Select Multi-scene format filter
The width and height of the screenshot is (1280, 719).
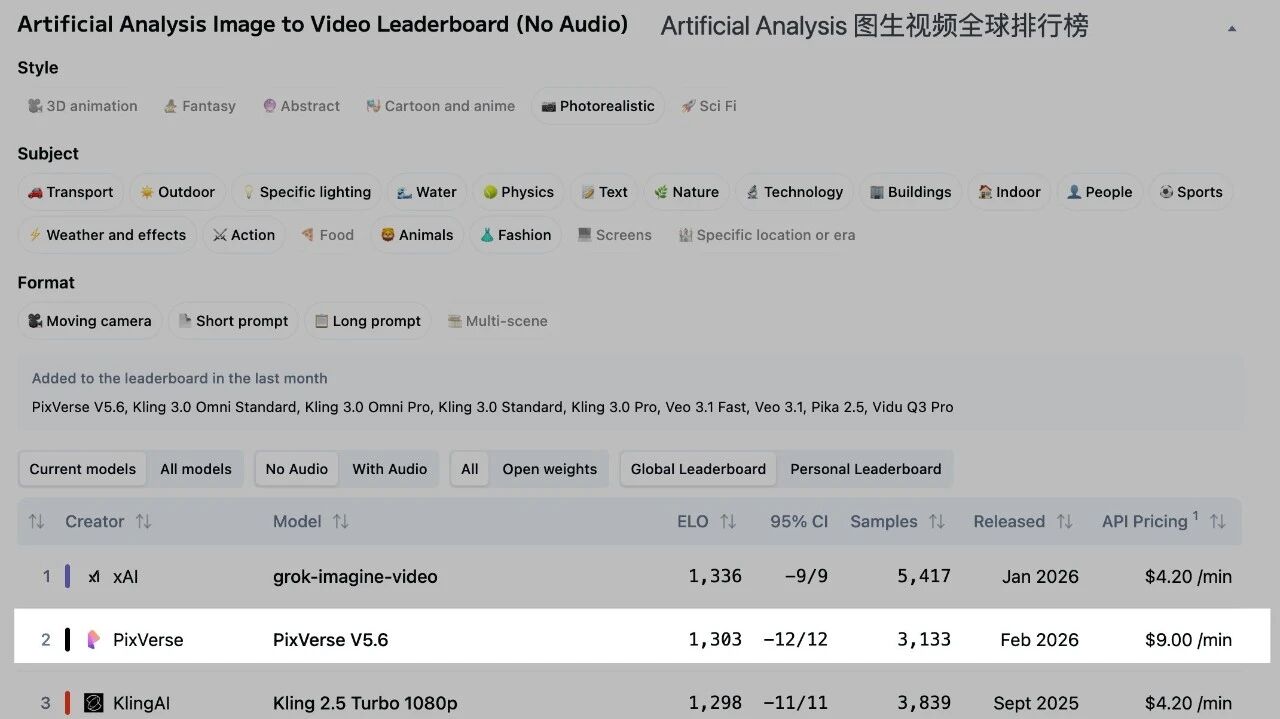(x=497, y=321)
